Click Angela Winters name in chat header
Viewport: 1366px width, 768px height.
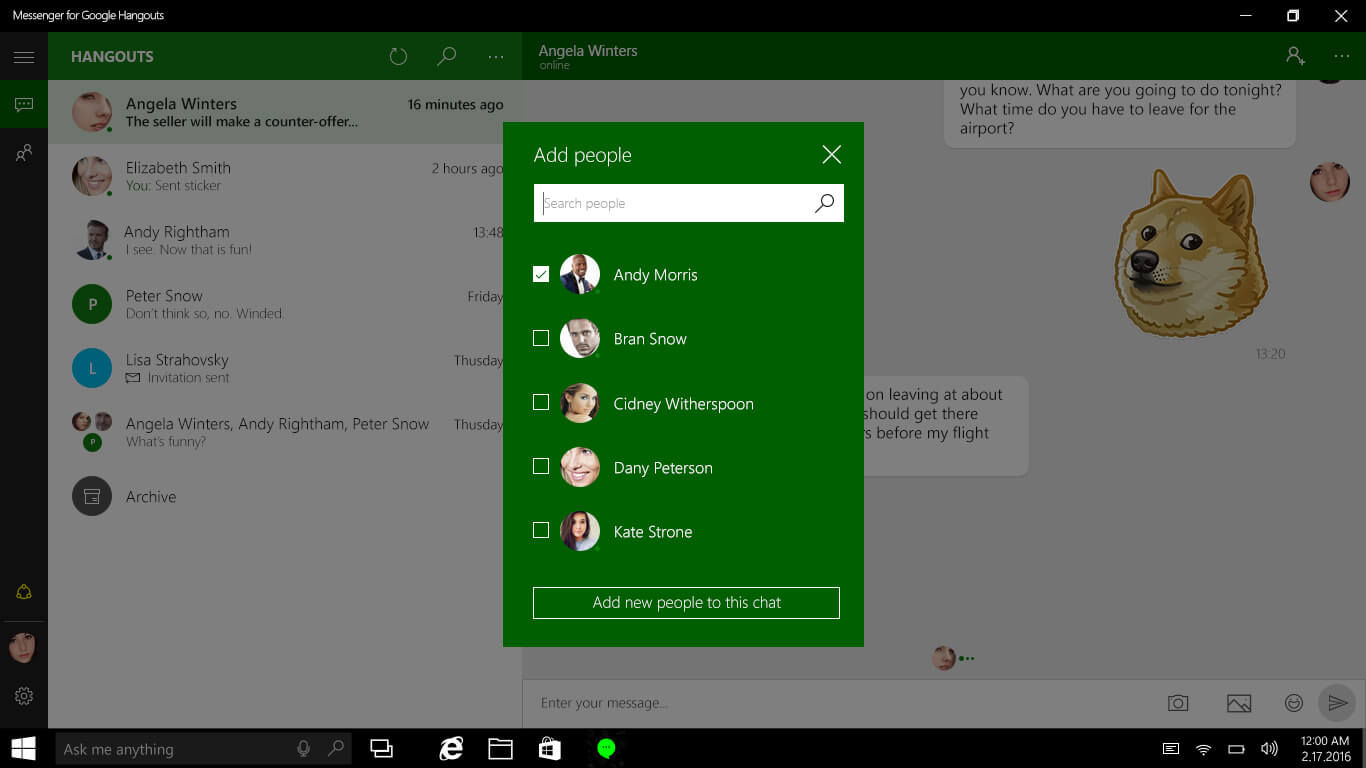(x=588, y=50)
